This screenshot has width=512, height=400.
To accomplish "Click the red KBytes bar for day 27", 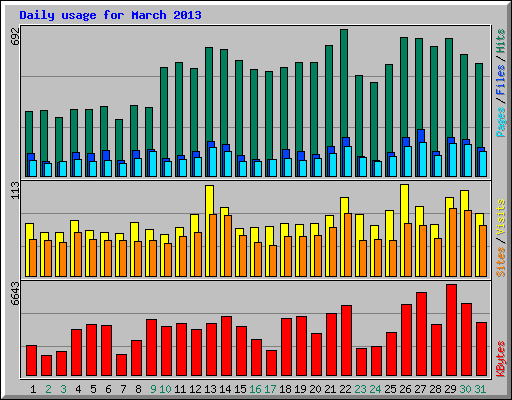I will (x=421, y=334).
